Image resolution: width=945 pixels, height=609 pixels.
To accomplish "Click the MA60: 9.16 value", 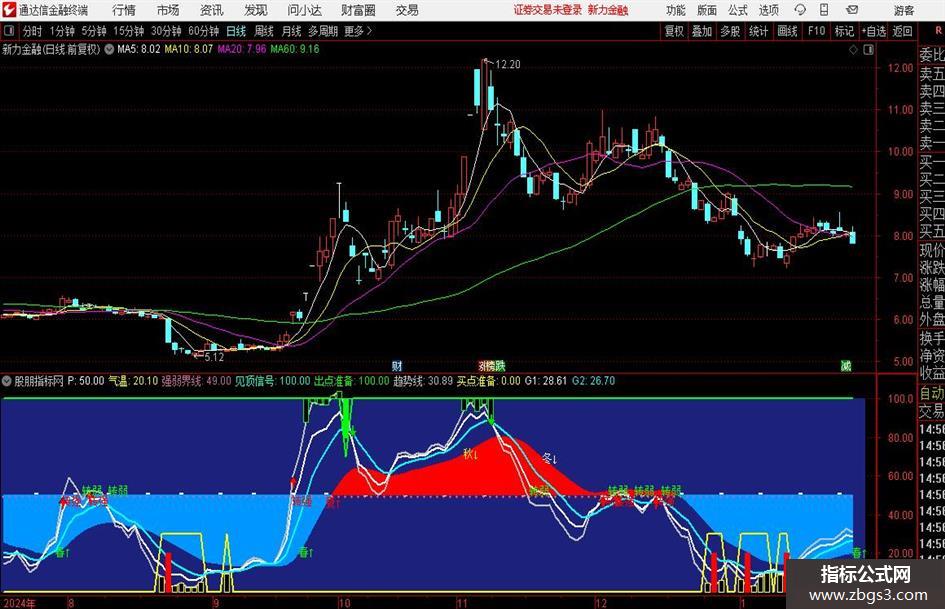I will 295,49.
